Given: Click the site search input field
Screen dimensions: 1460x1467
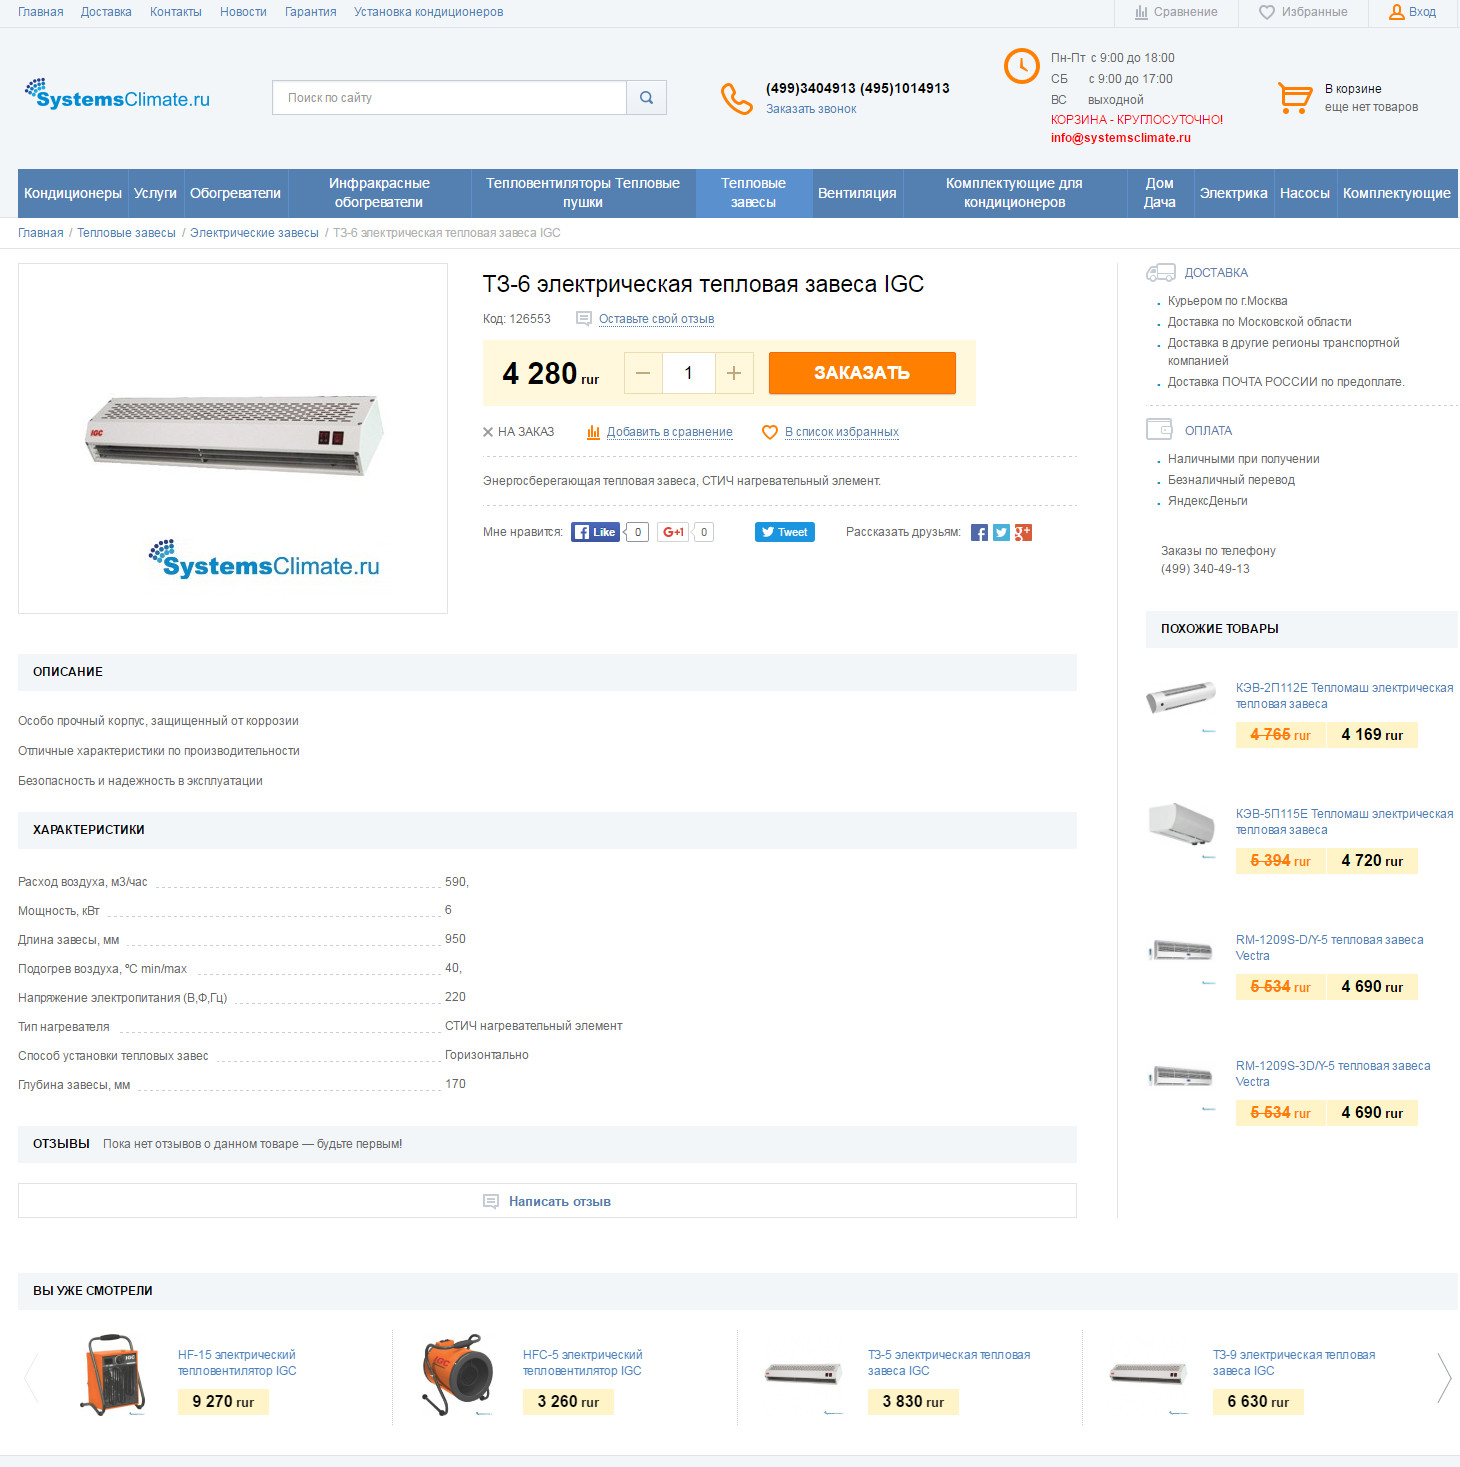Looking at the screenshot, I should point(449,98).
